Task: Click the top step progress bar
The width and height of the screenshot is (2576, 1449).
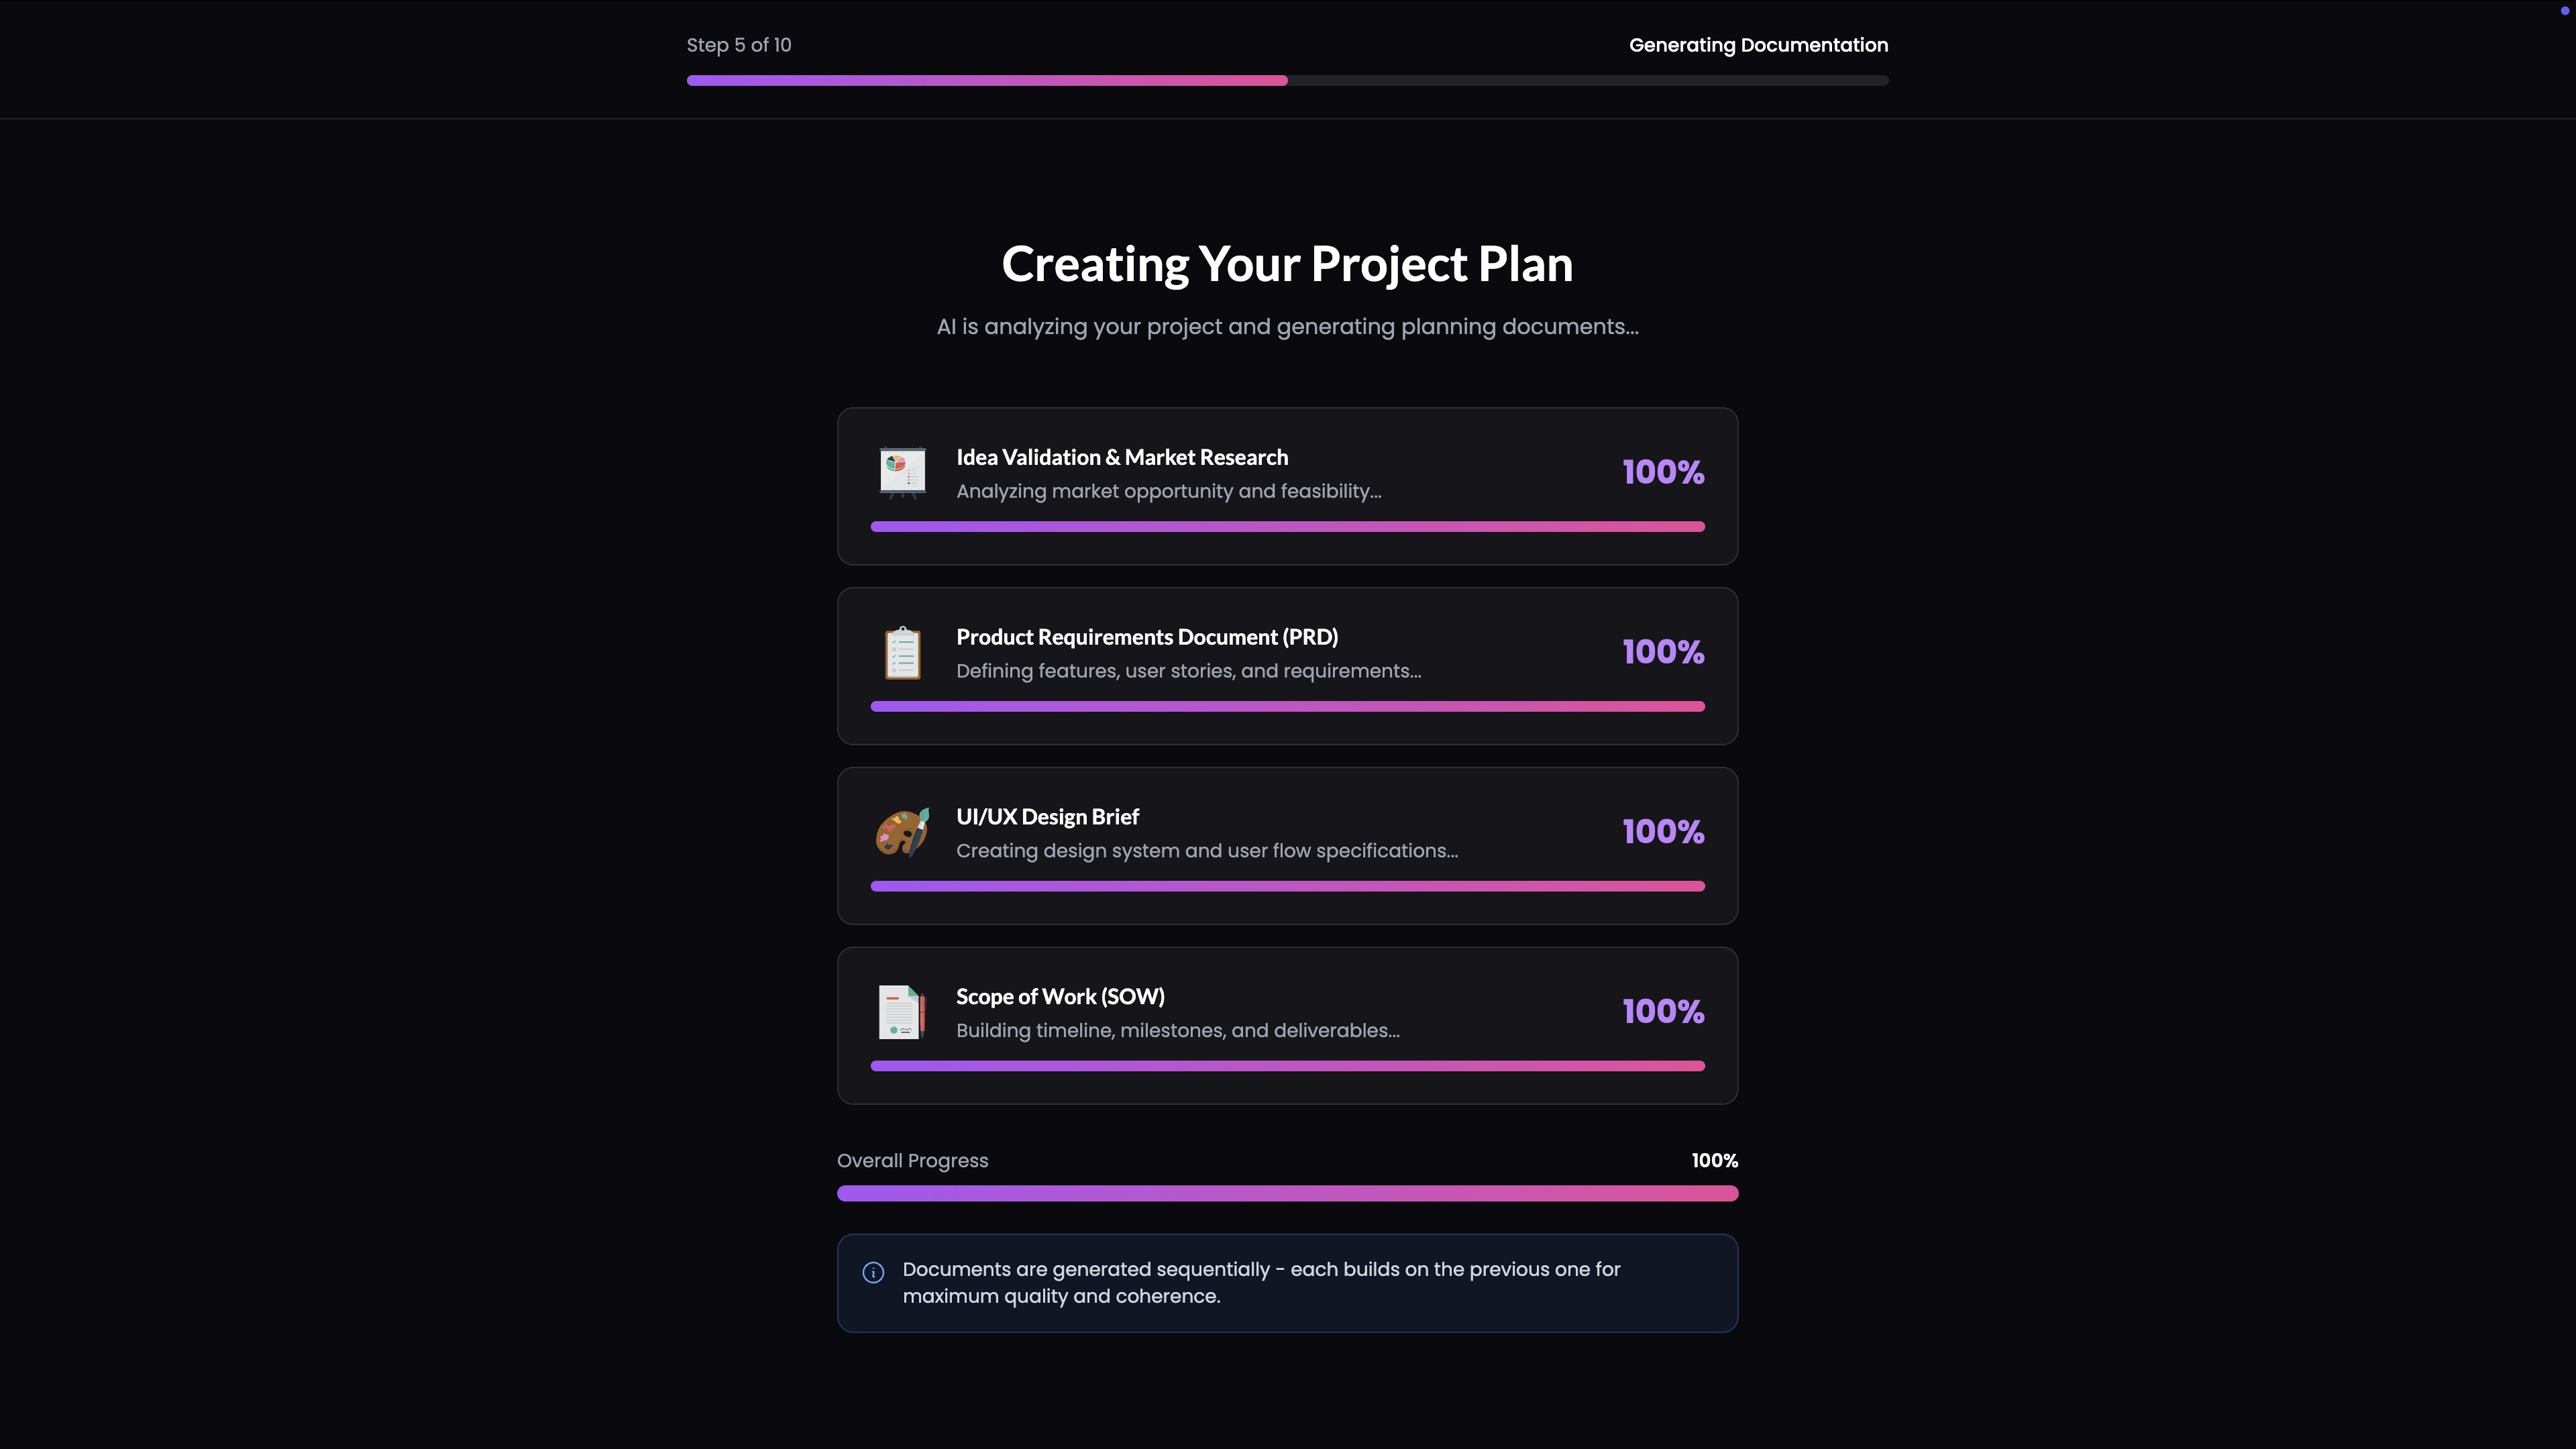Action: [1288, 81]
